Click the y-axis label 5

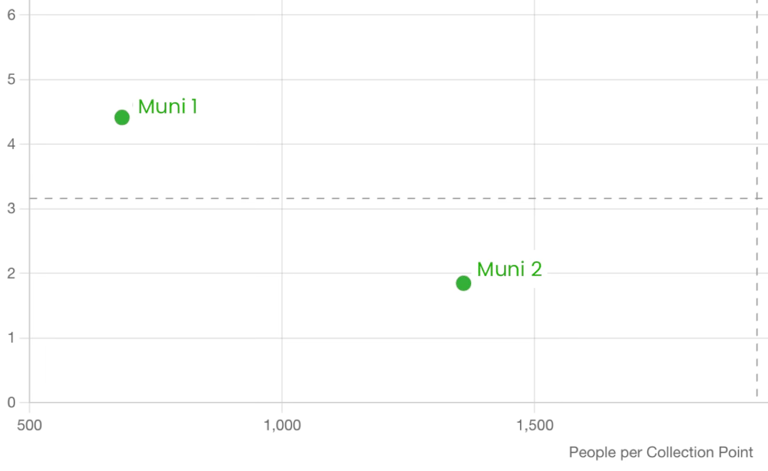point(11,79)
